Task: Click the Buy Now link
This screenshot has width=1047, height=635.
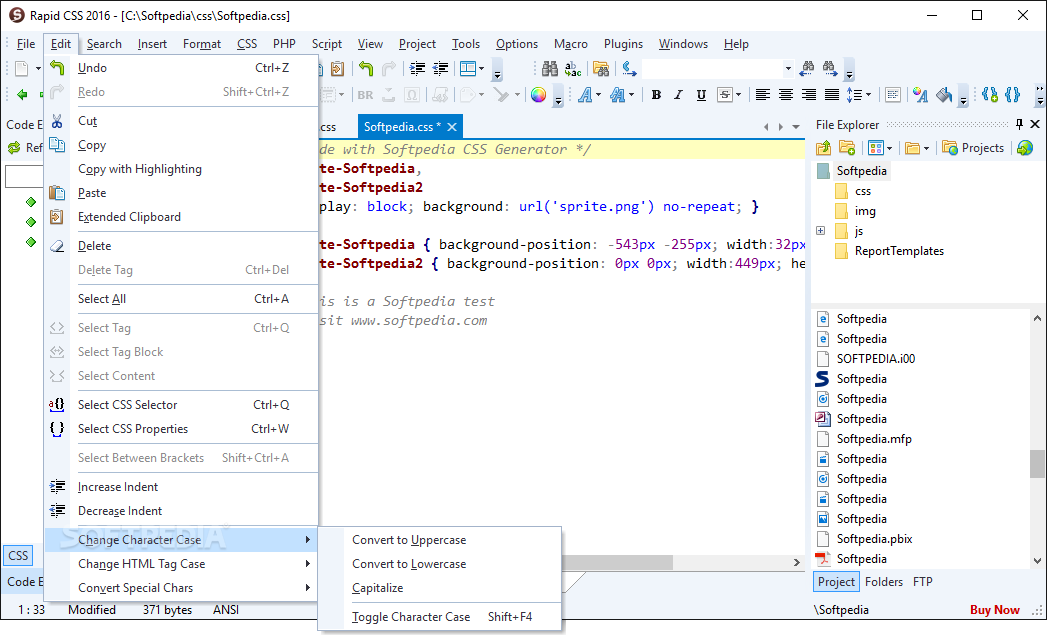Action: 994,610
